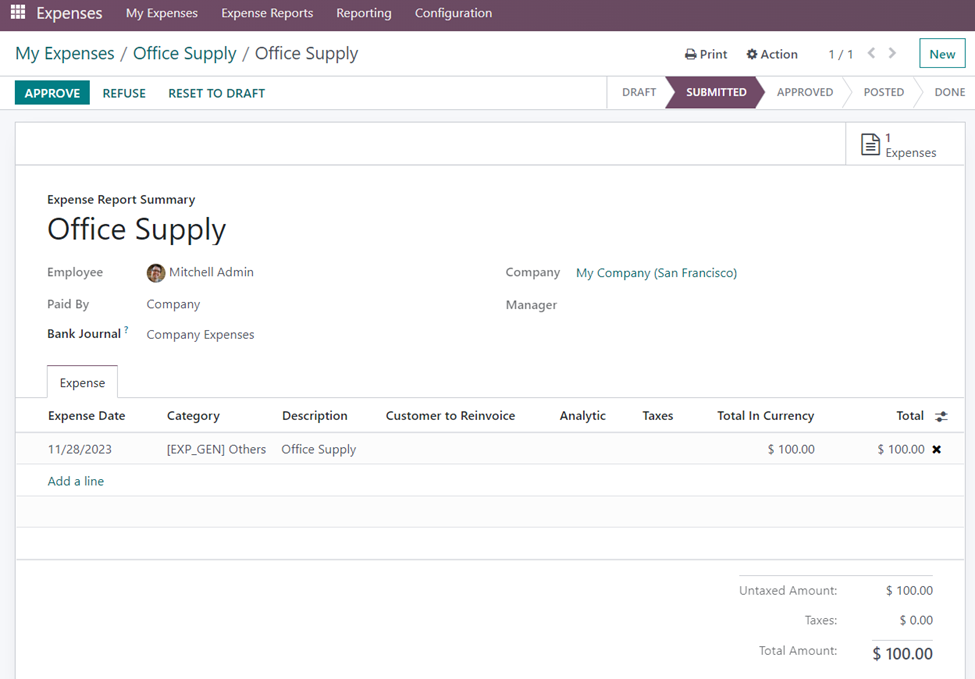Delete the Office Supply expense line
Screen dimensions: 975x679
[x=937, y=449]
